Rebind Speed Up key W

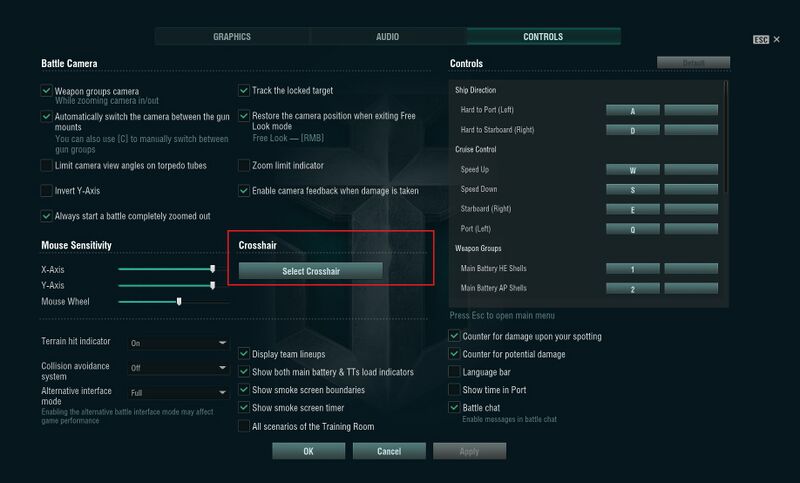click(x=633, y=170)
